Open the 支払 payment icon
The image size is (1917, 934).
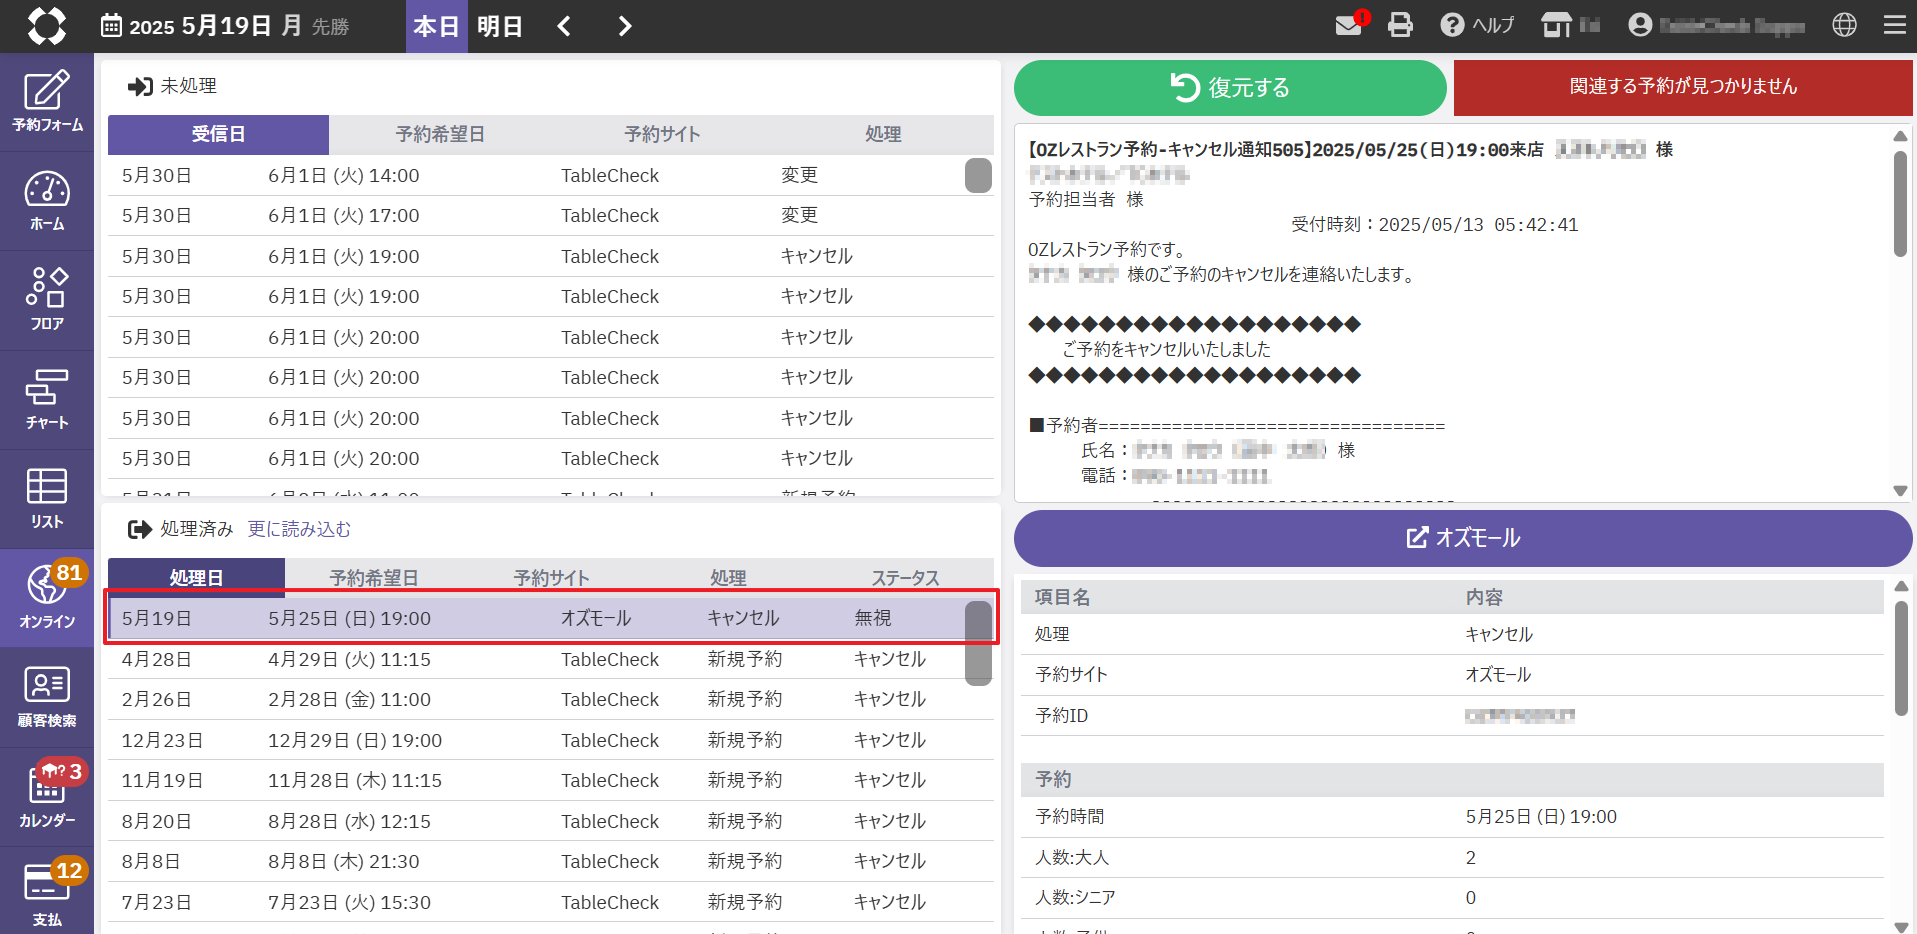47,891
